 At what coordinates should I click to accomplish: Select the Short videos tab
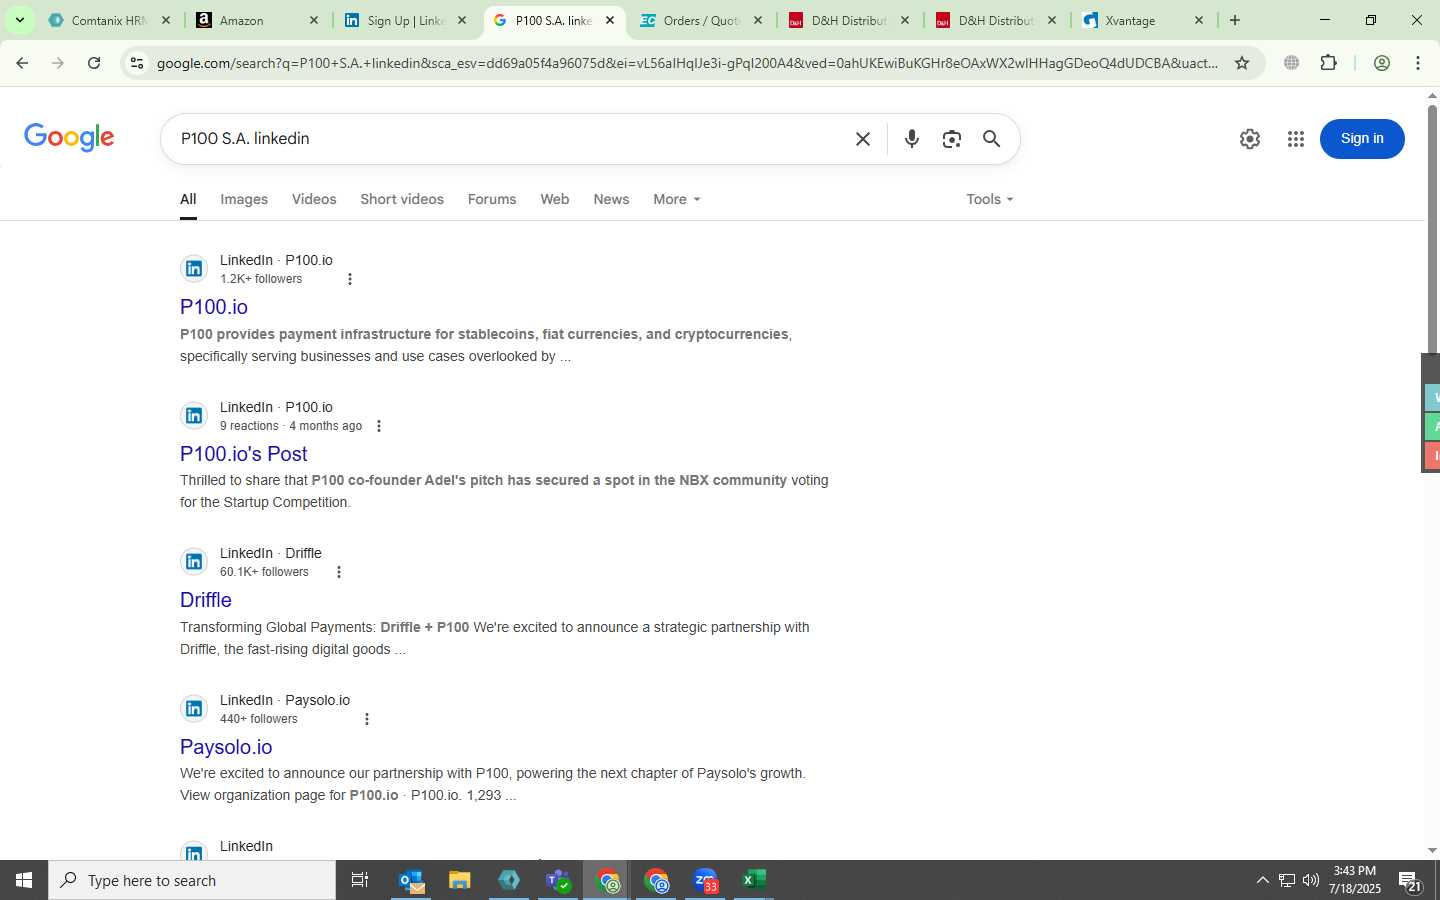pos(402,199)
